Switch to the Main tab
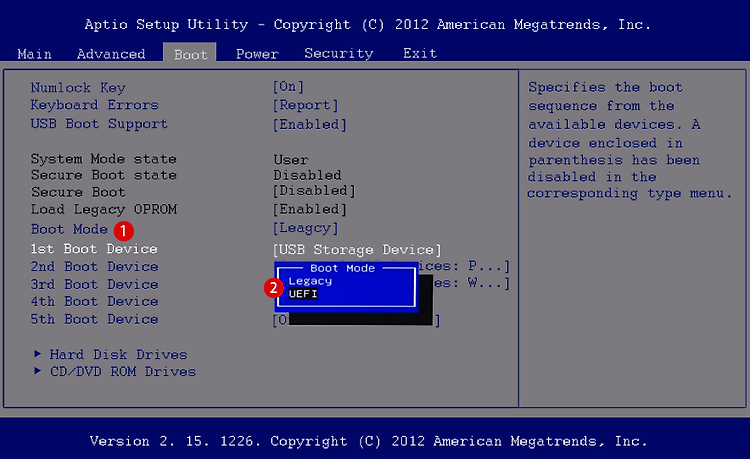The image size is (750, 459). 34,54
